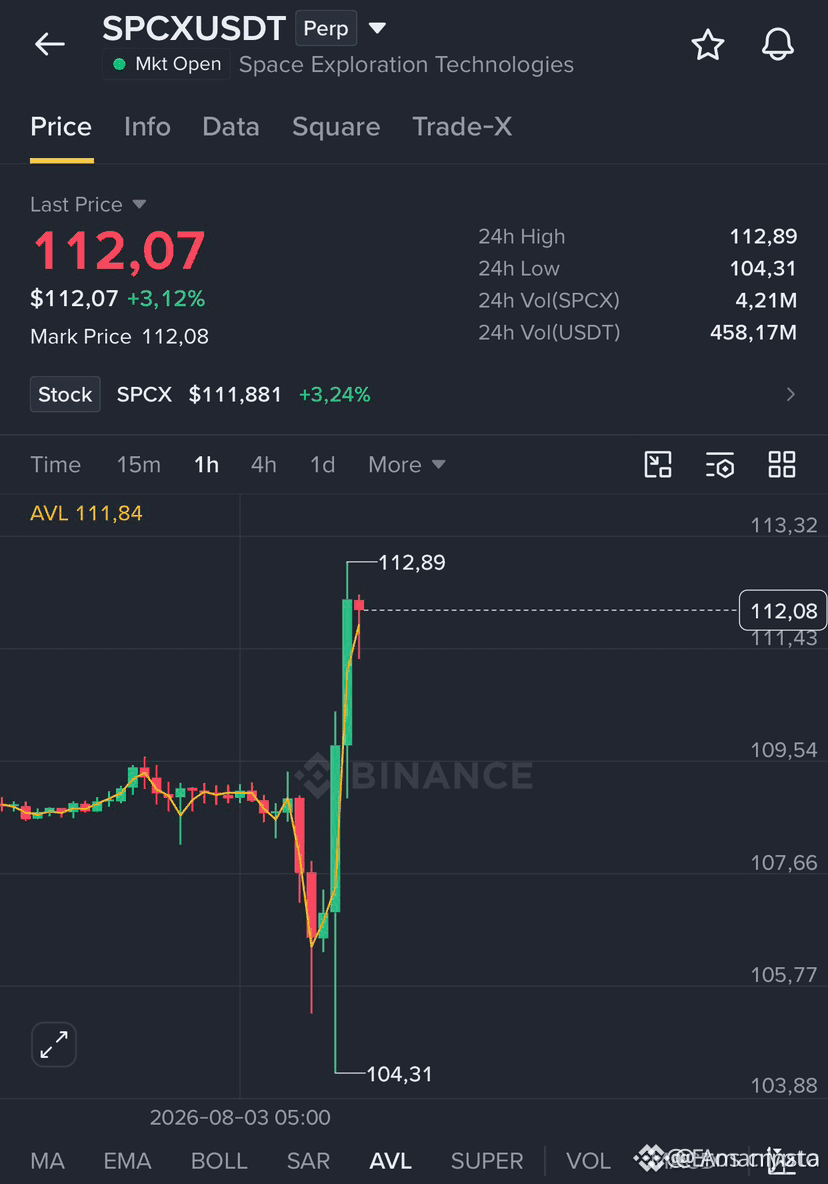Click the 112,08 mark price tag on chart
The height and width of the screenshot is (1184, 828).
pos(783,610)
